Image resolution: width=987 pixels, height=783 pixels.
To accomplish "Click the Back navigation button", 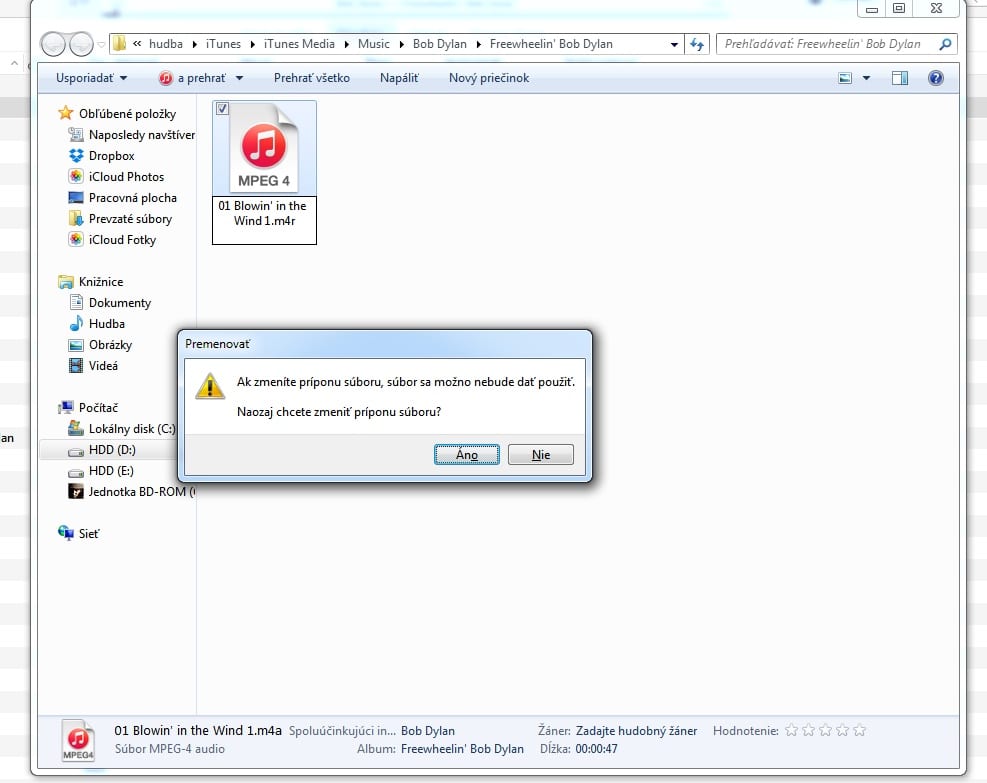I will [x=54, y=44].
